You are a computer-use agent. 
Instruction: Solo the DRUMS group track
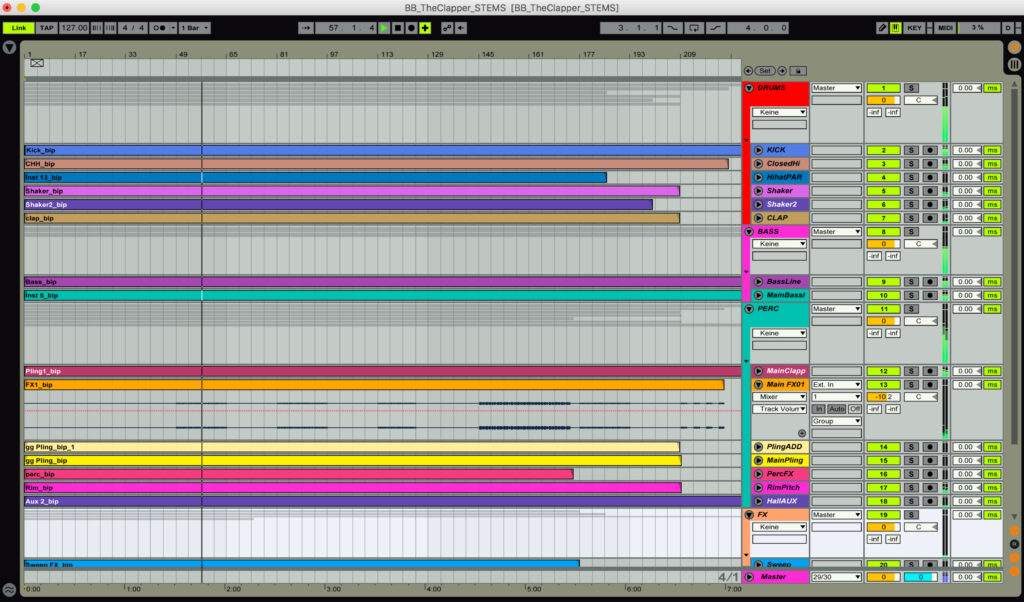click(911, 88)
